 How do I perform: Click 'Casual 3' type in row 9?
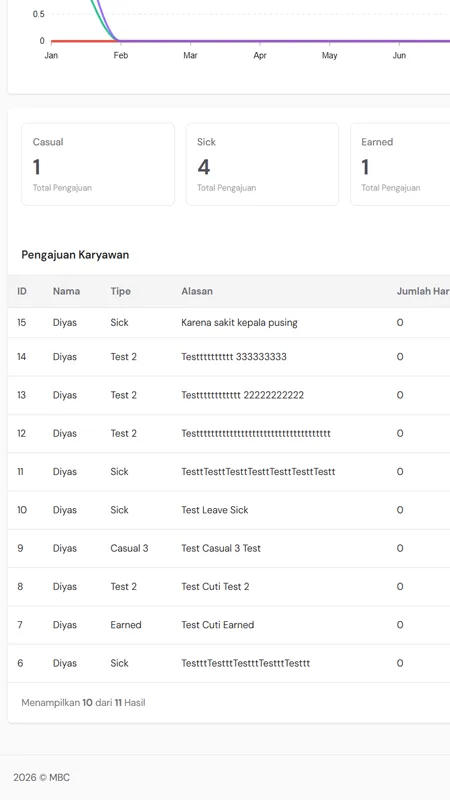tap(129, 548)
